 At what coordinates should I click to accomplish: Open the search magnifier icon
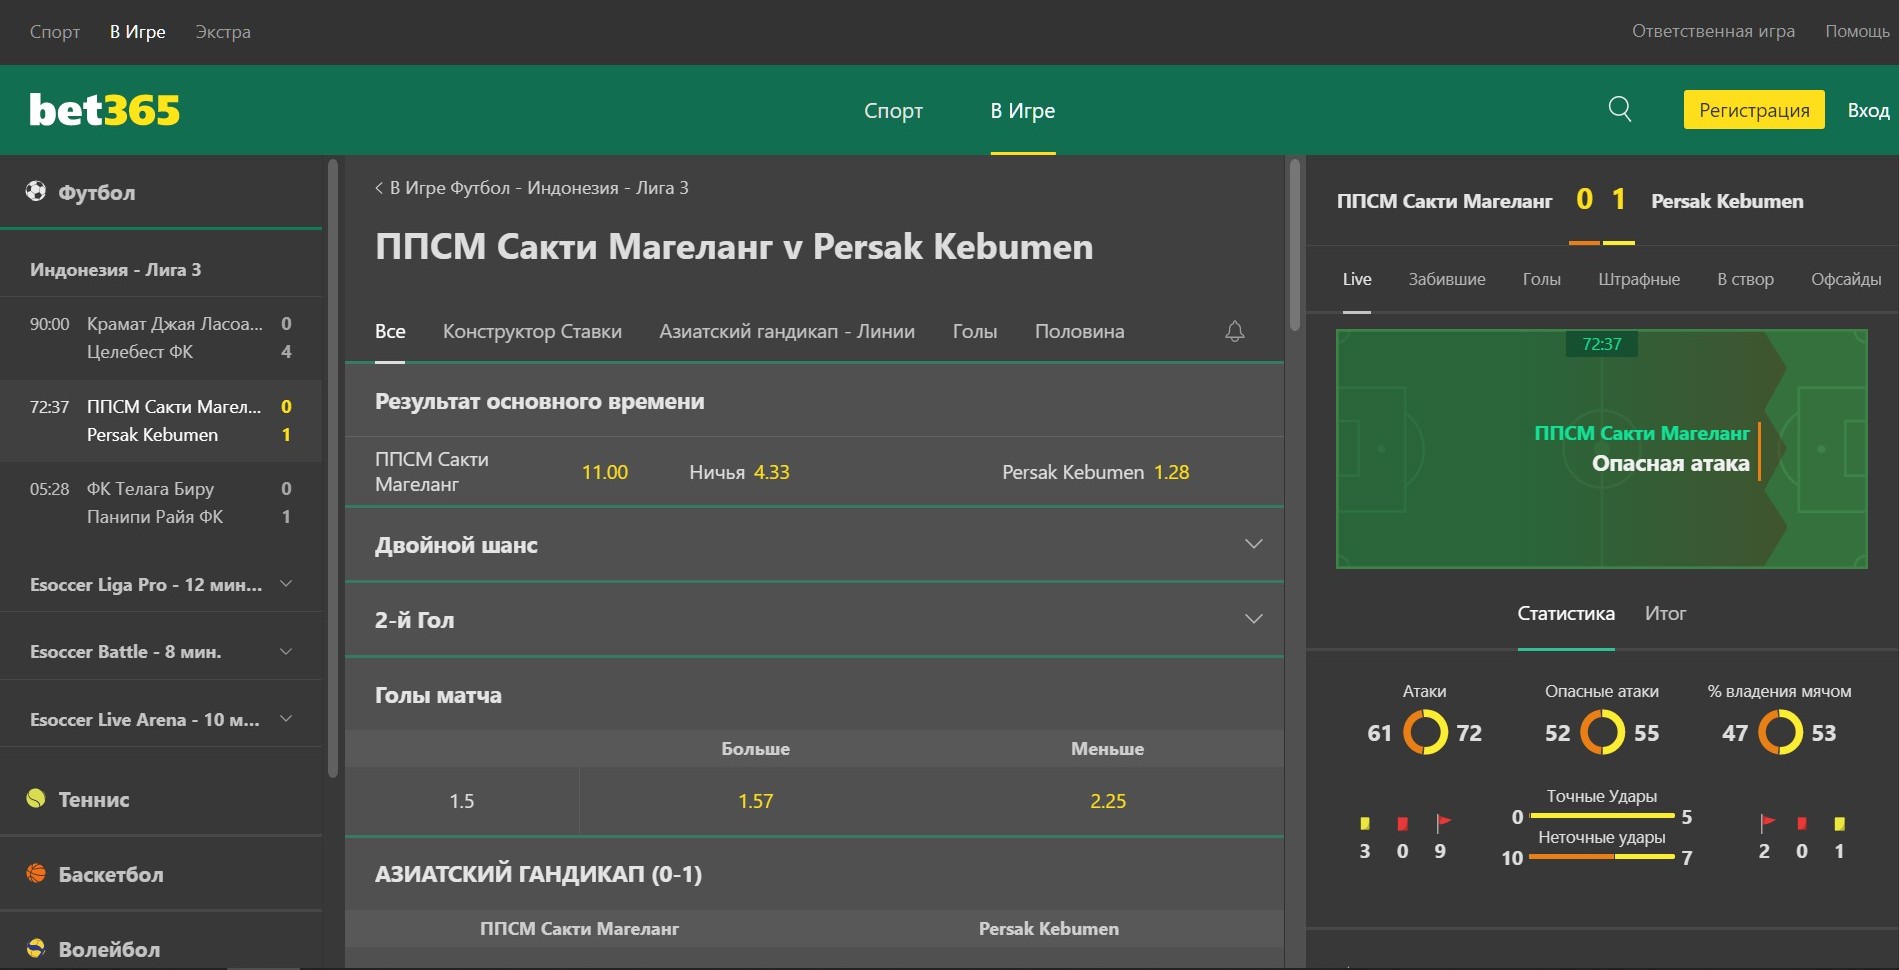(1620, 109)
